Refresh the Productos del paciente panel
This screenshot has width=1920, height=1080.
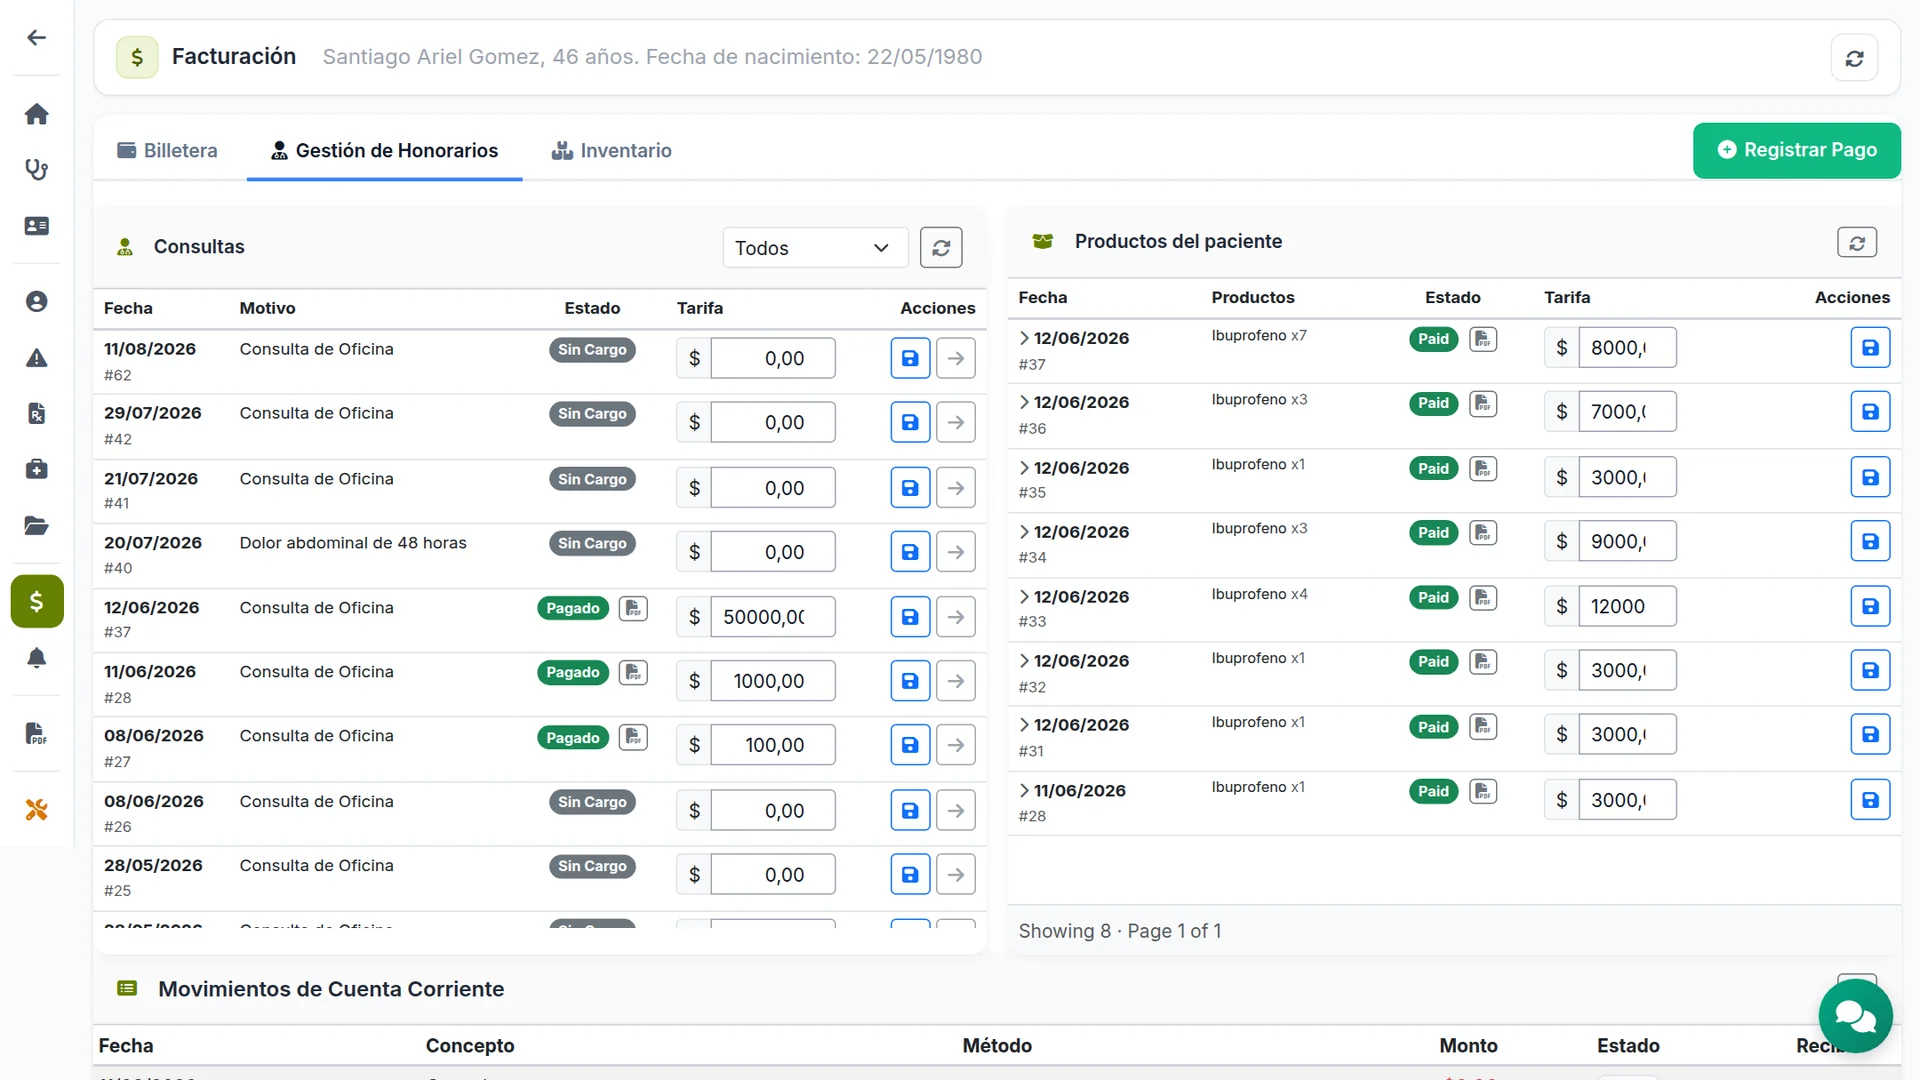click(1857, 242)
